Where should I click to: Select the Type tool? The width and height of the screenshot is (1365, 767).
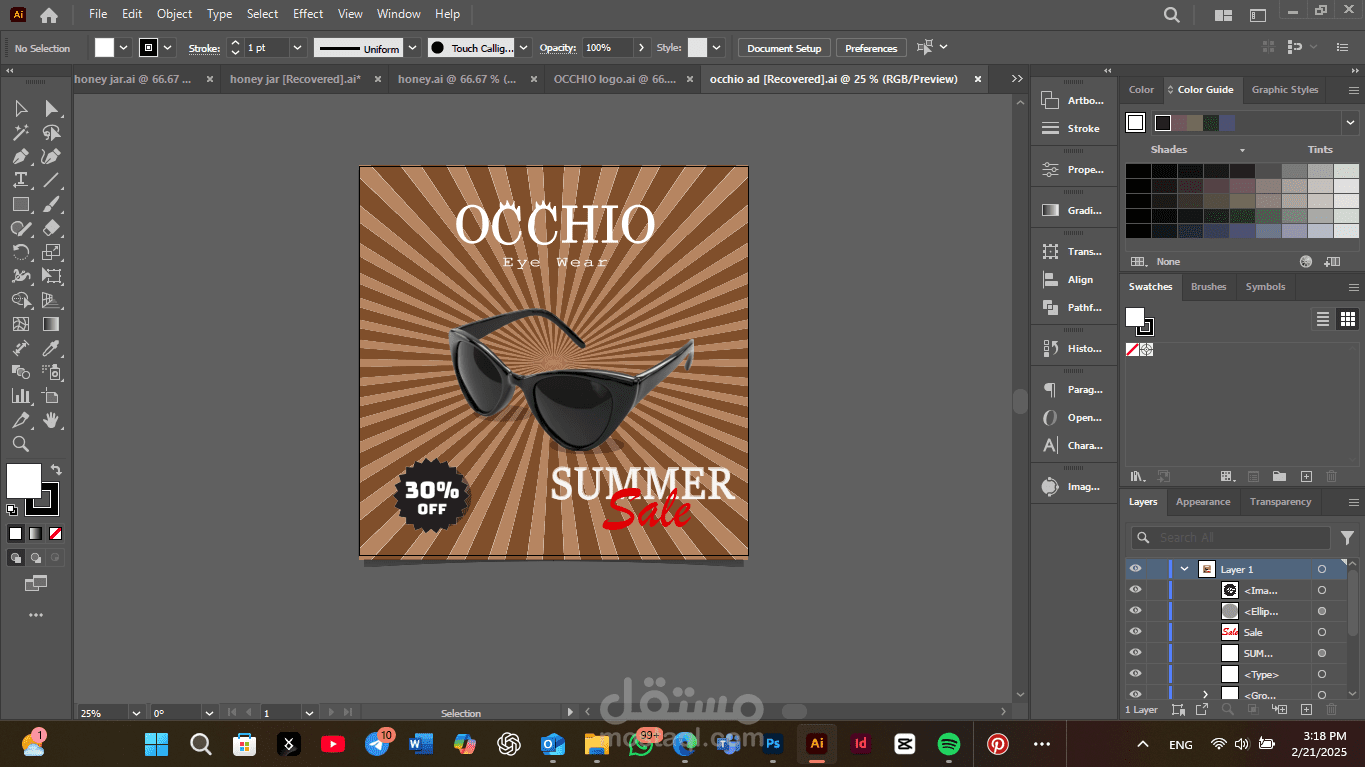tap(20, 180)
